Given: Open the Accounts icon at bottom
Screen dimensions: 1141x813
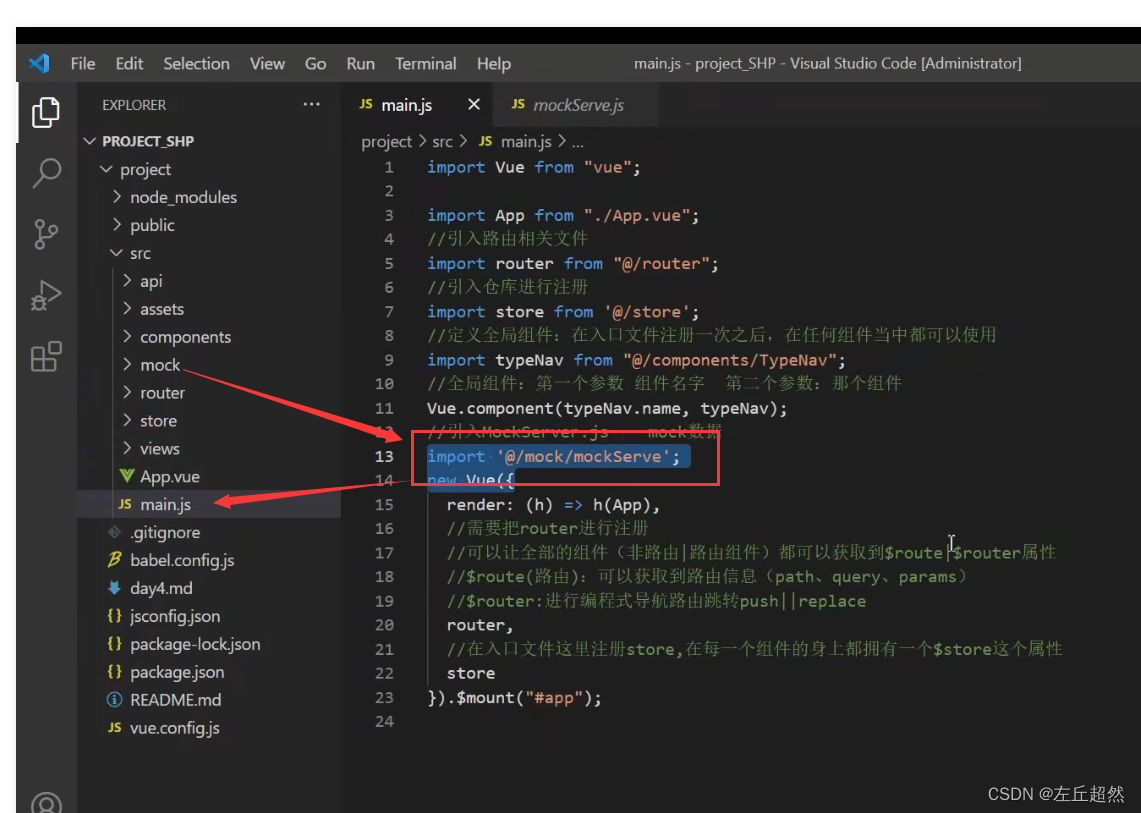Looking at the screenshot, I should tap(47, 803).
